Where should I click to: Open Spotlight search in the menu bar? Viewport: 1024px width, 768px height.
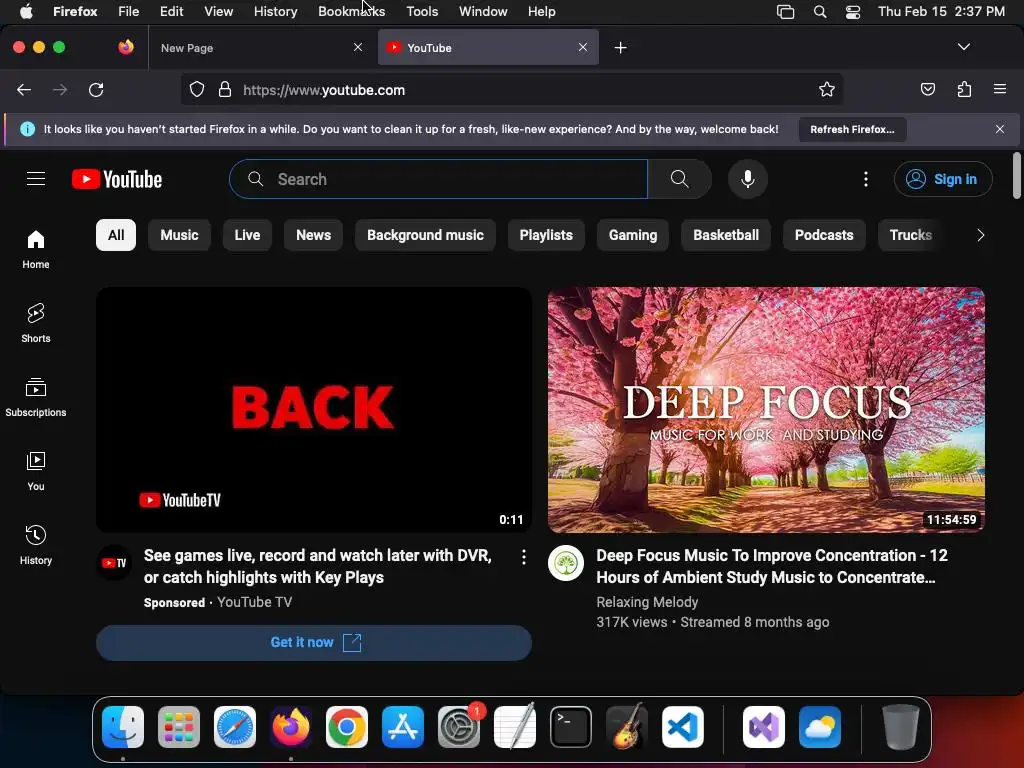[x=820, y=12]
